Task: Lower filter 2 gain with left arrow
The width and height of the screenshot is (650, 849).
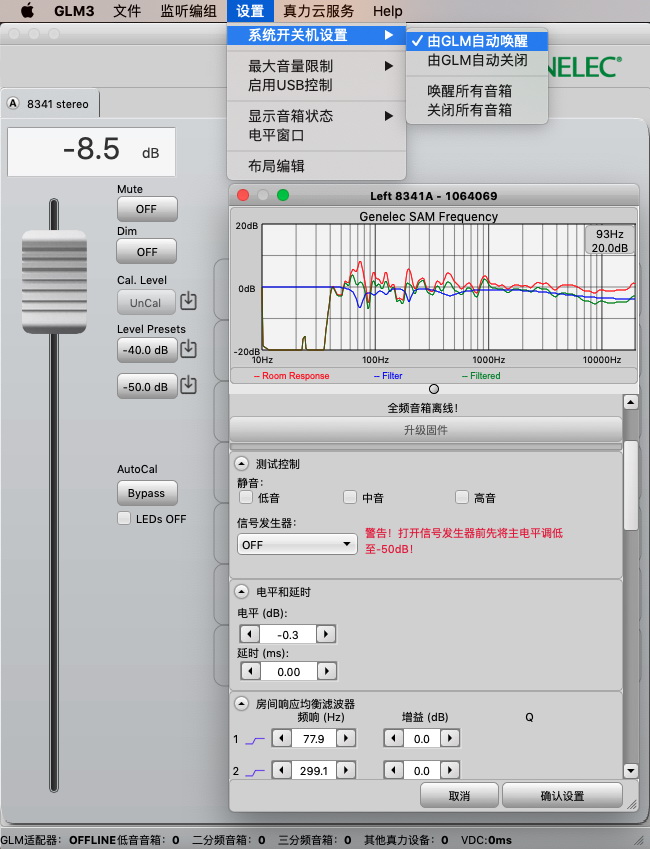Action: pos(393,770)
